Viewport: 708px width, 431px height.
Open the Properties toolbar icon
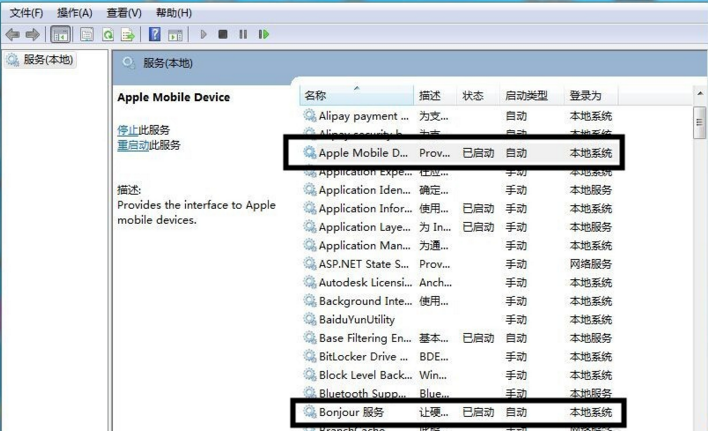[87, 34]
